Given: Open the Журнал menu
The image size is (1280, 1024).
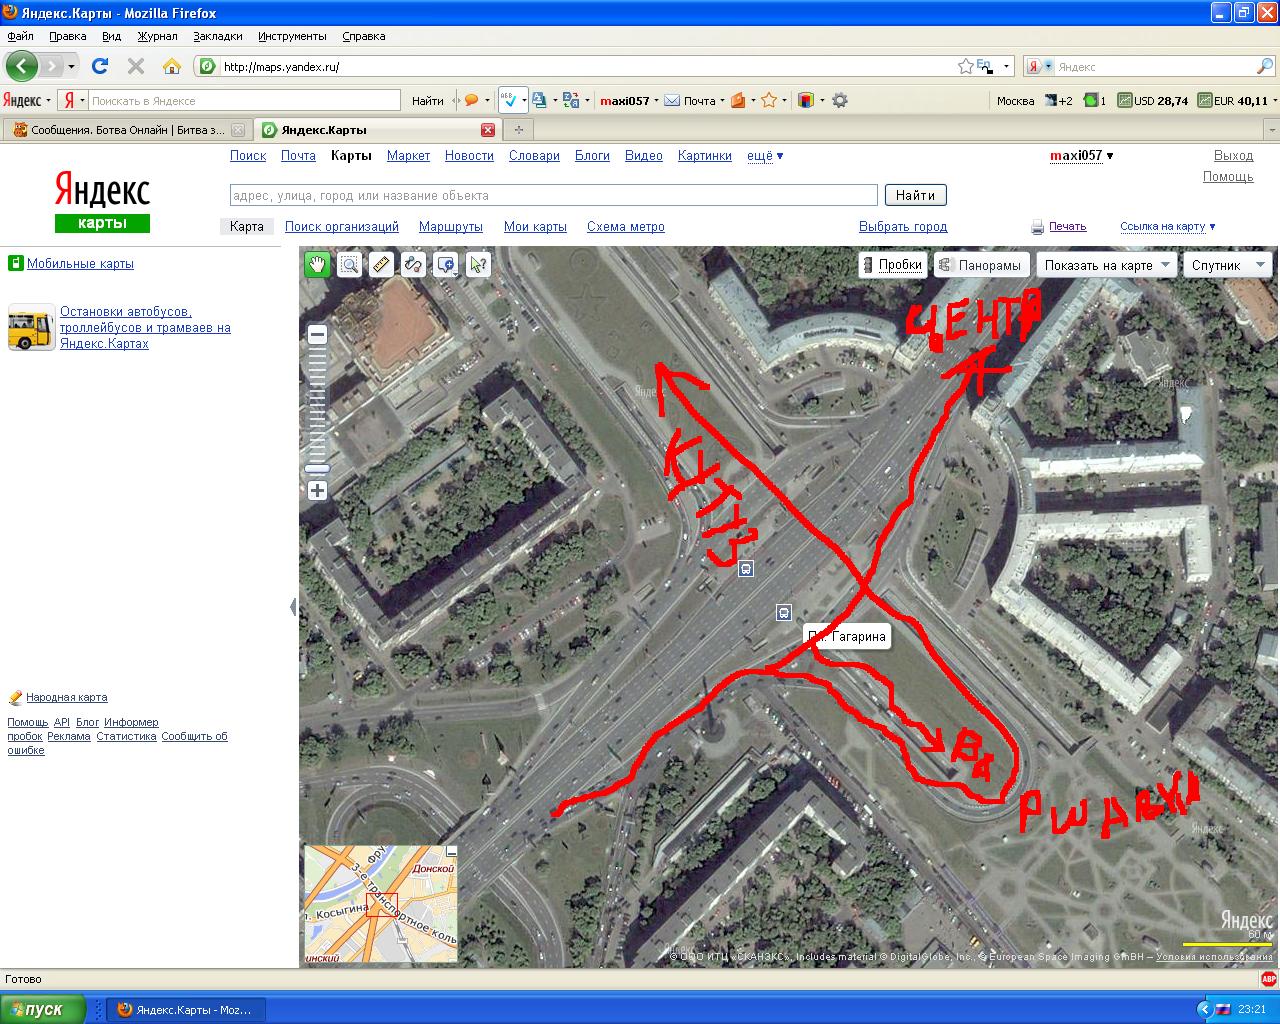Looking at the screenshot, I should [x=157, y=36].
